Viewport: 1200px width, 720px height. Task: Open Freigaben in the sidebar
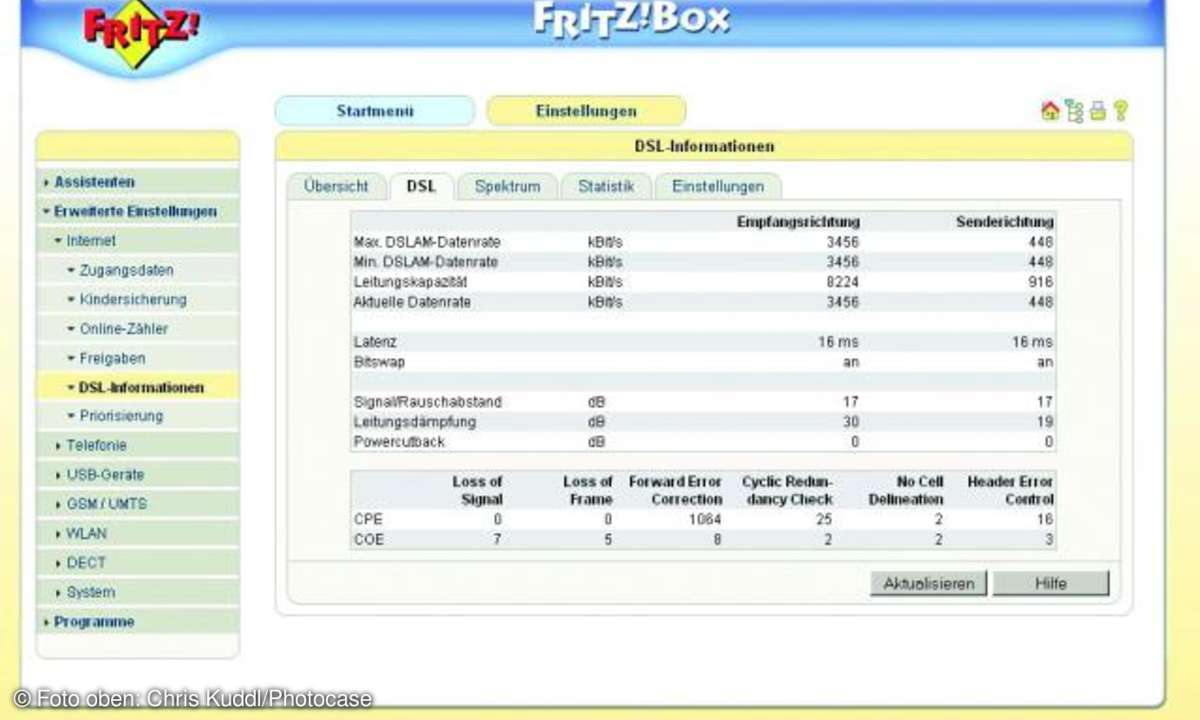point(139,358)
